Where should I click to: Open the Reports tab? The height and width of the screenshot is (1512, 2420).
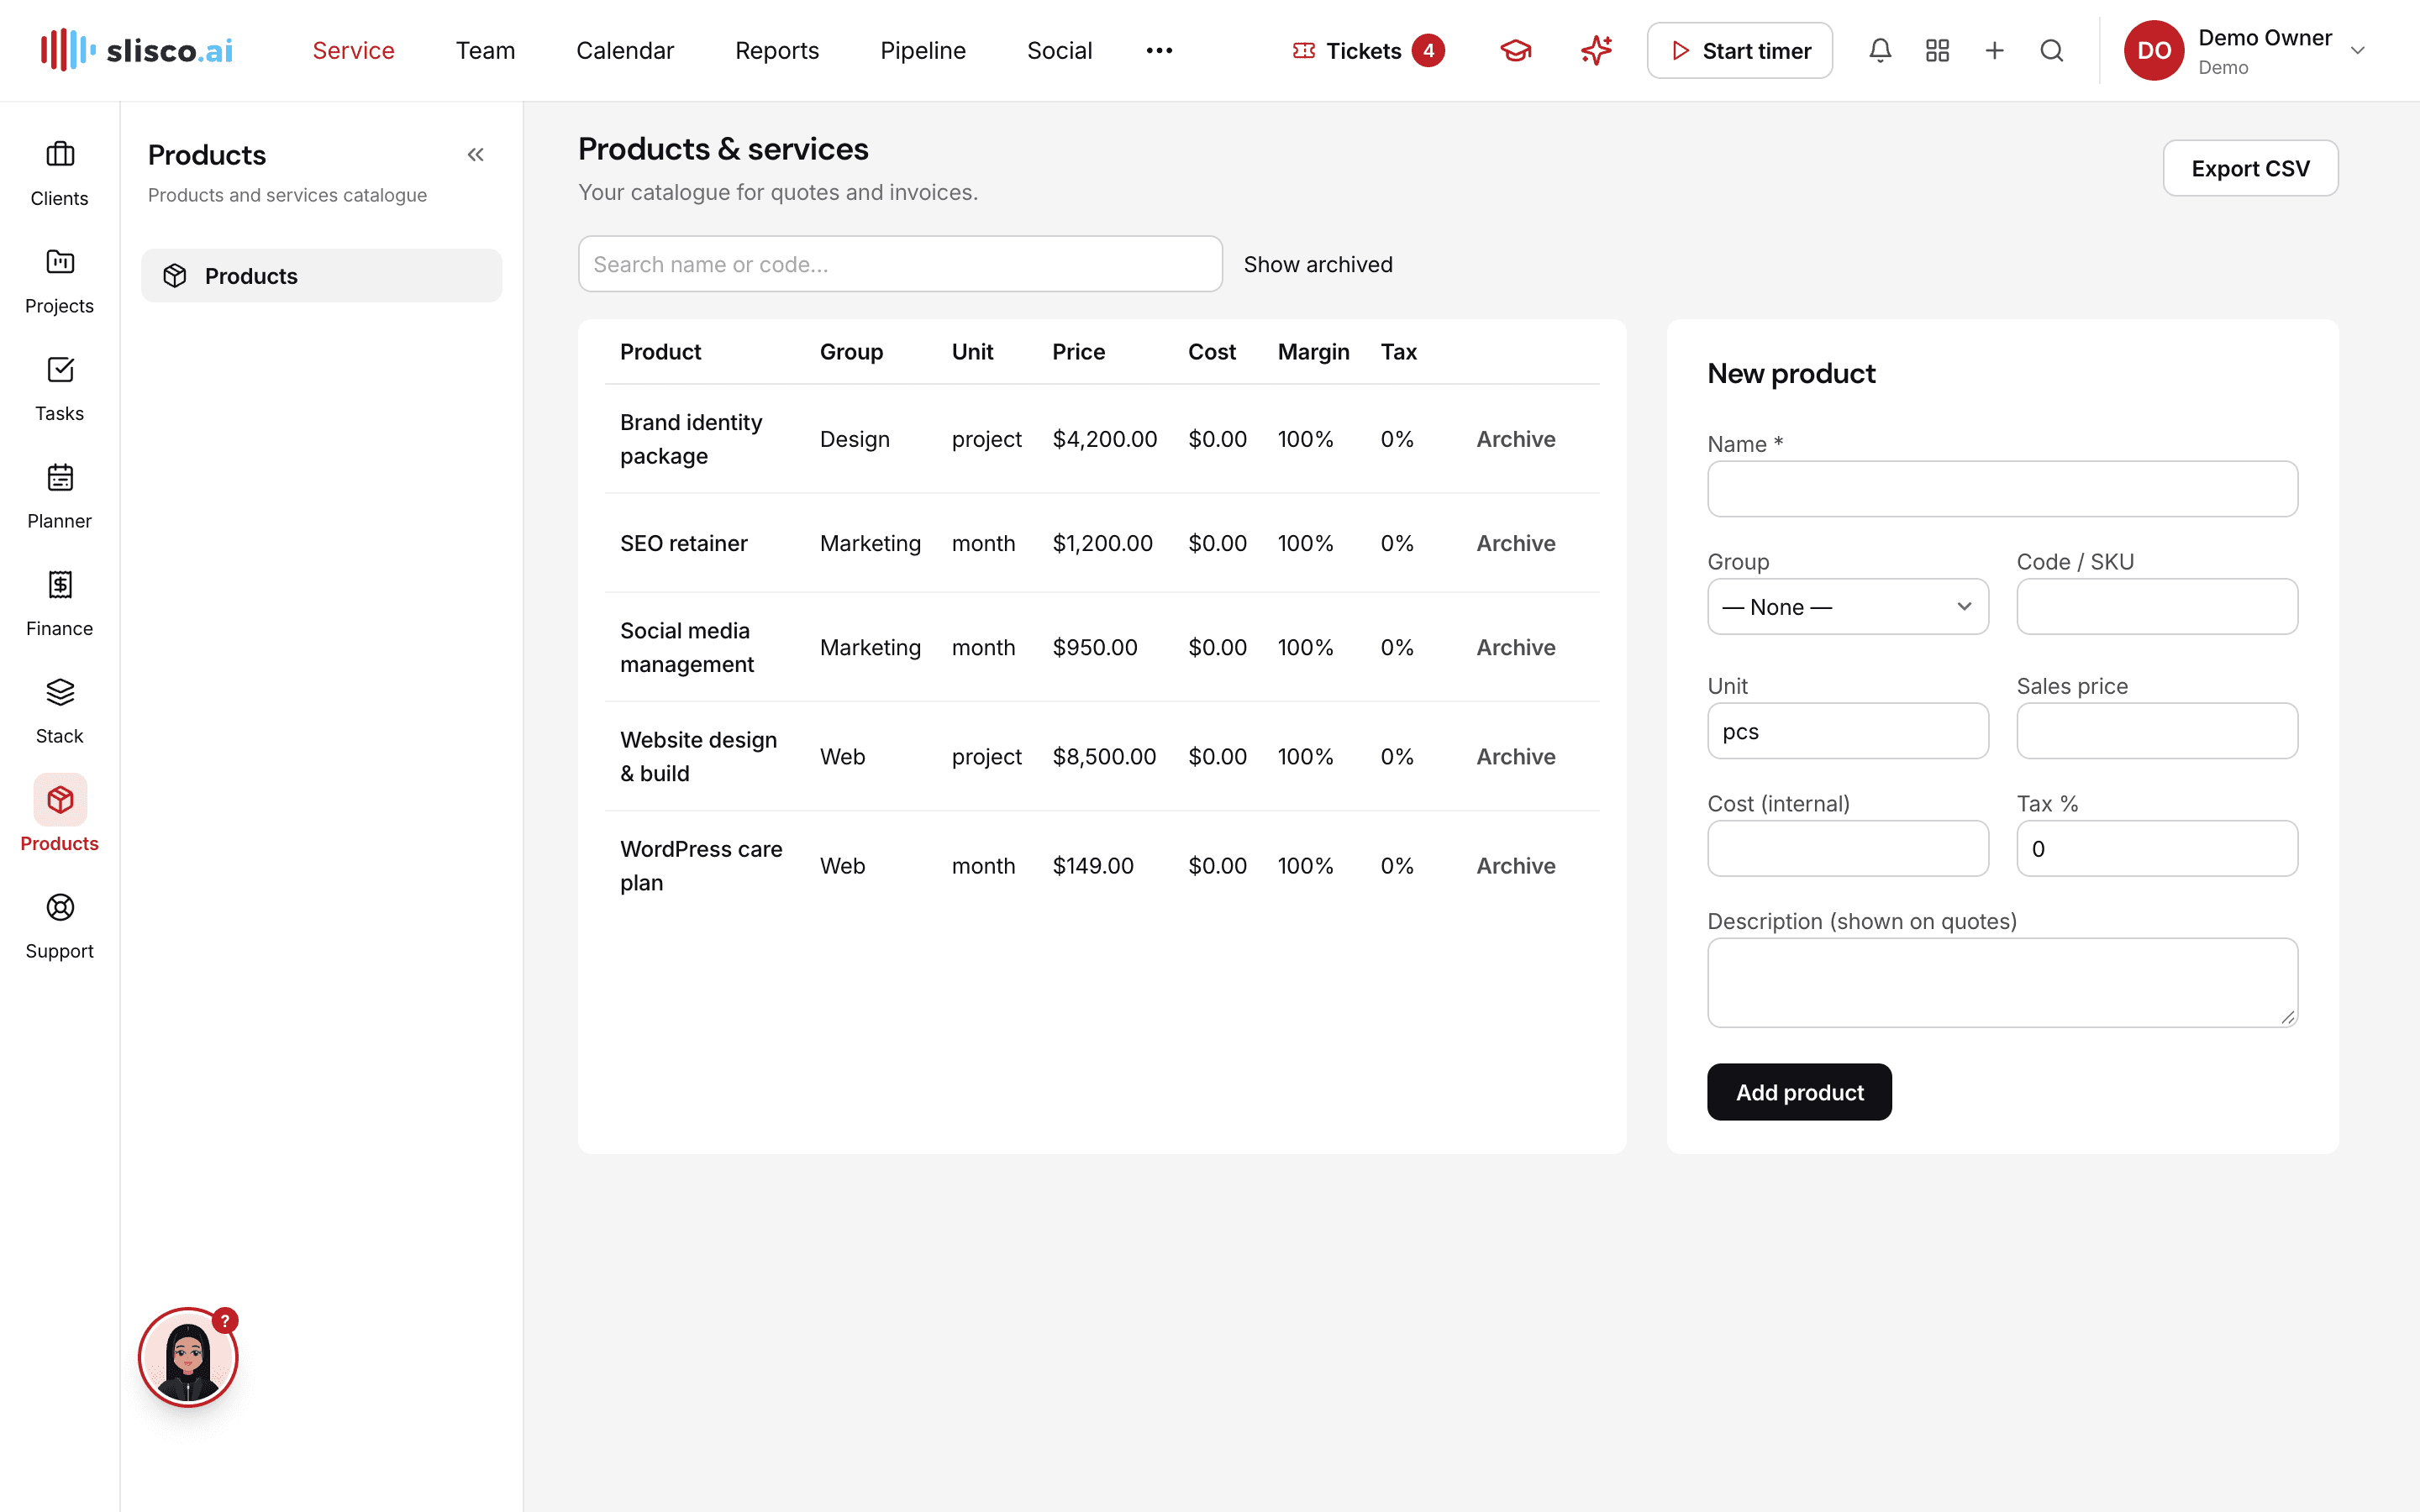(x=777, y=50)
